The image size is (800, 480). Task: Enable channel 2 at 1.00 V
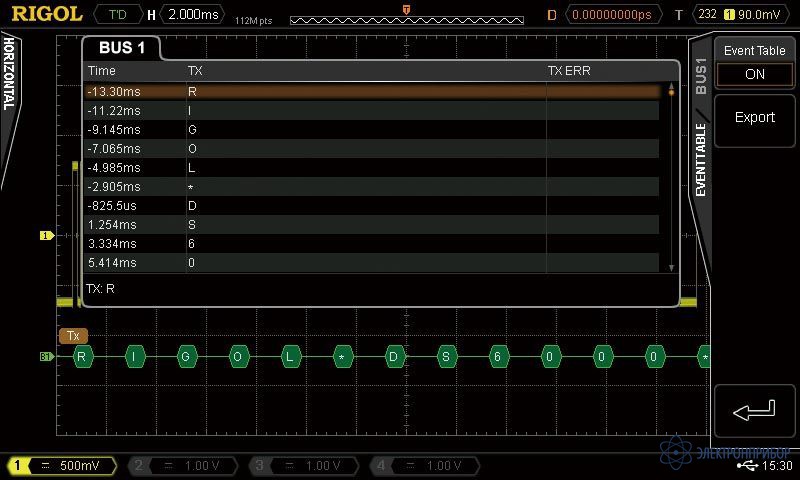[x=183, y=466]
